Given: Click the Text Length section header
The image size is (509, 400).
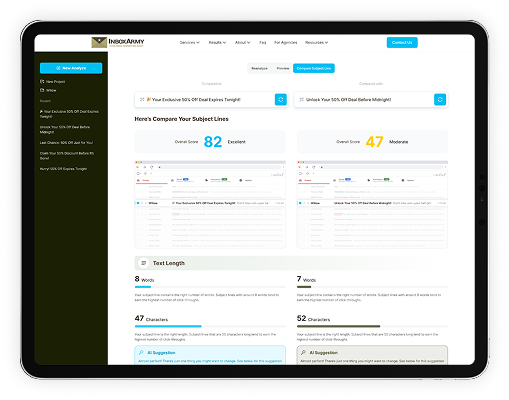Looking at the screenshot, I should (291, 263).
